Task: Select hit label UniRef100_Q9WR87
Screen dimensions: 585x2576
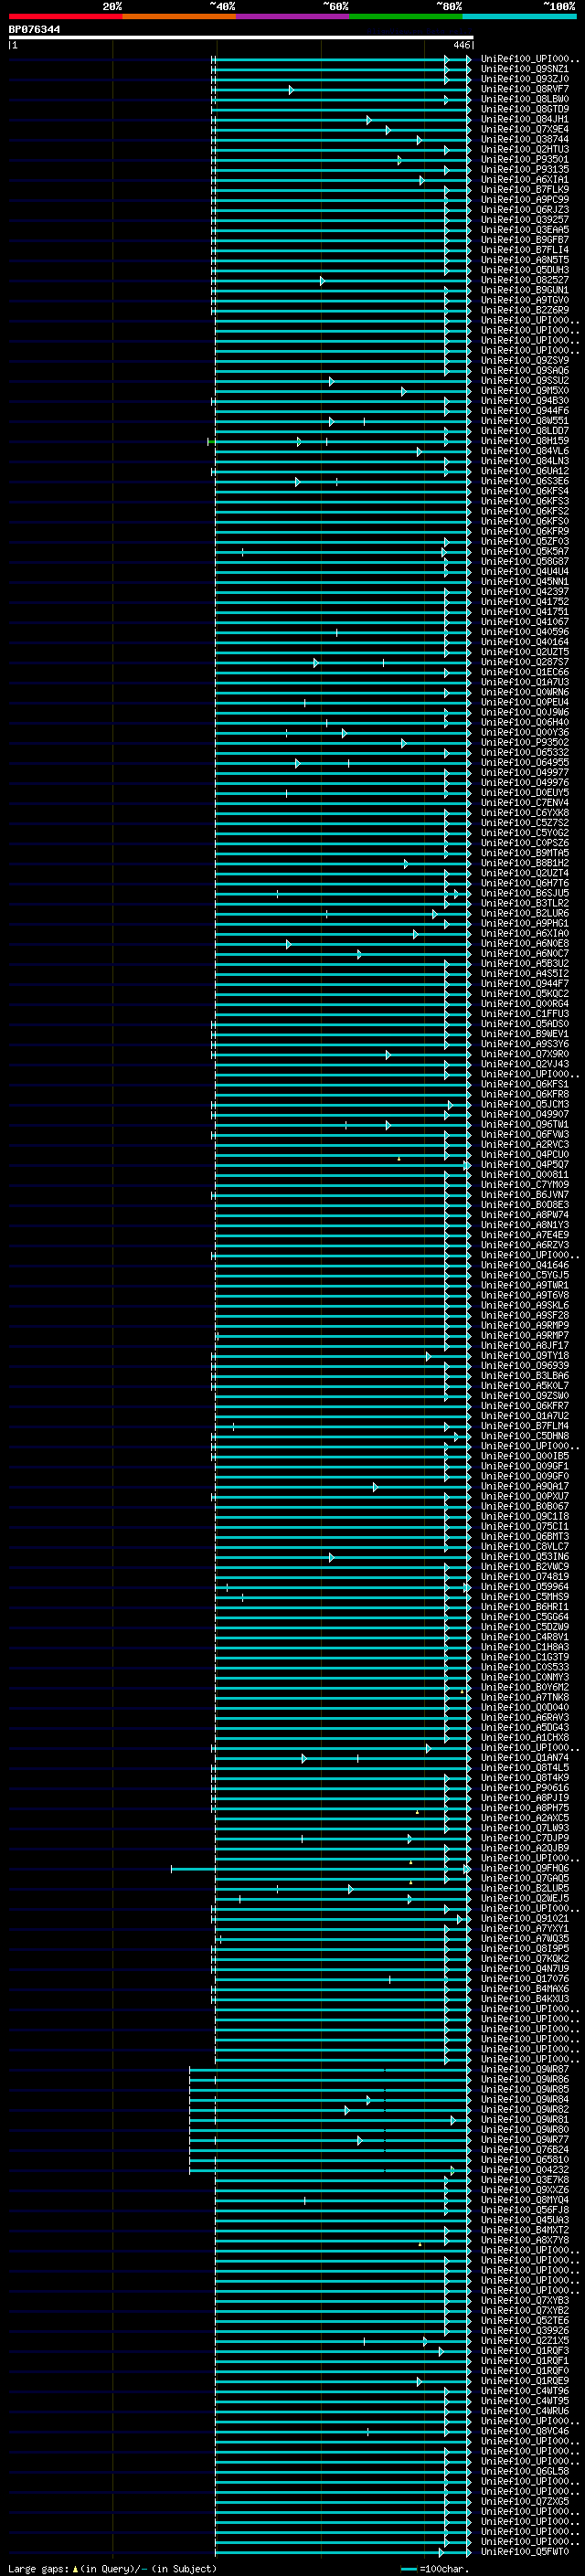Action: pos(524,2069)
